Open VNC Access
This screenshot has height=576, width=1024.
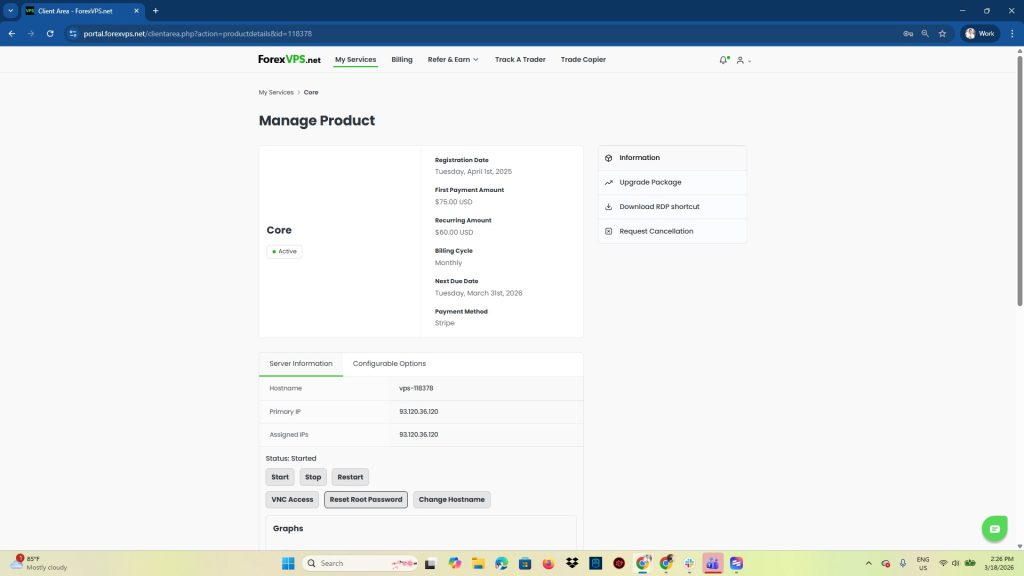click(x=292, y=500)
